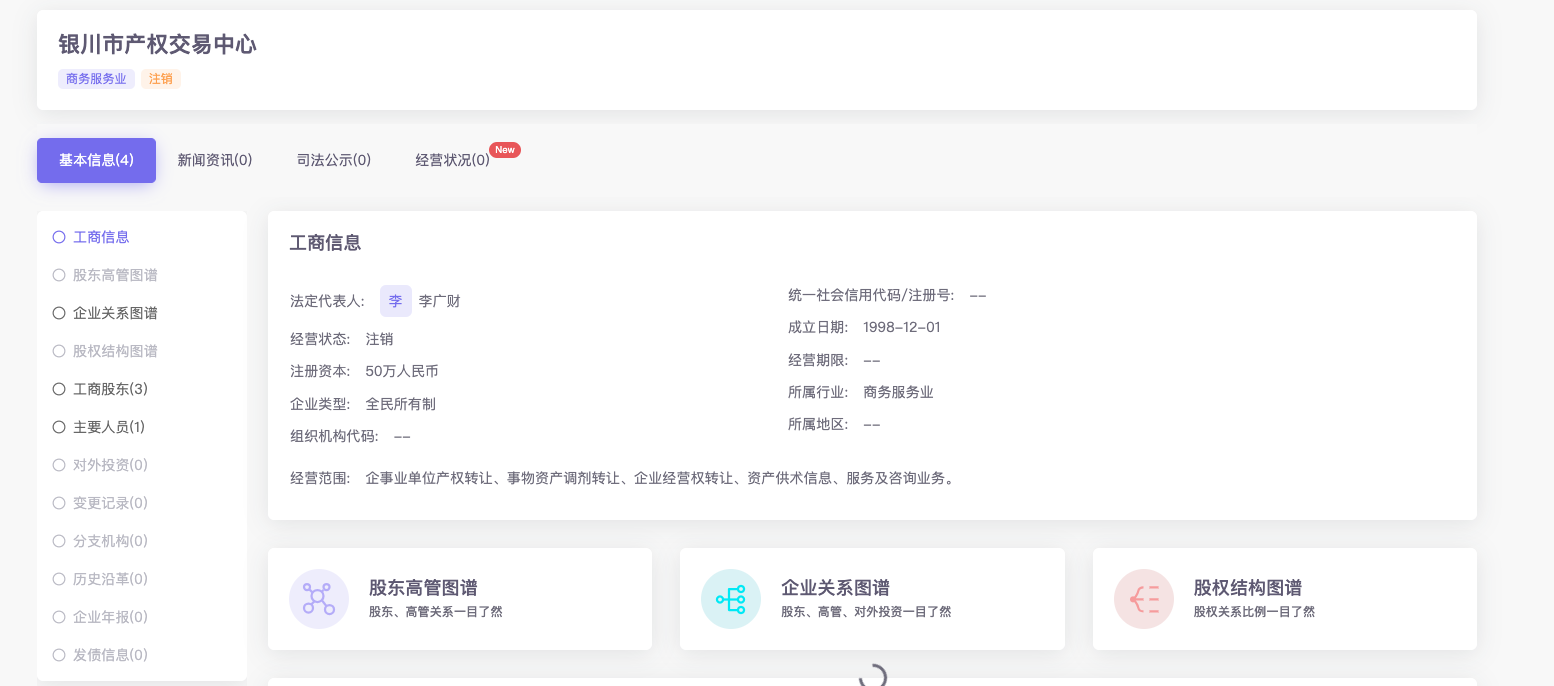Click the 股权结构图谱 card pink icon
The width and height of the screenshot is (1554, 686).
pyautogui.click(x=1144, y=599)
